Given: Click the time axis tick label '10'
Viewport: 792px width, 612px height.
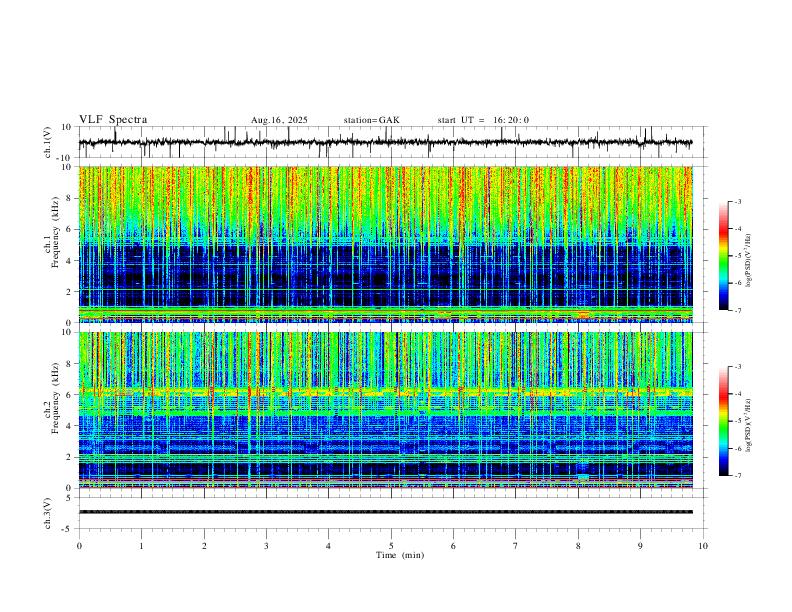Looking at the screenshot, I should coord(703,546).
